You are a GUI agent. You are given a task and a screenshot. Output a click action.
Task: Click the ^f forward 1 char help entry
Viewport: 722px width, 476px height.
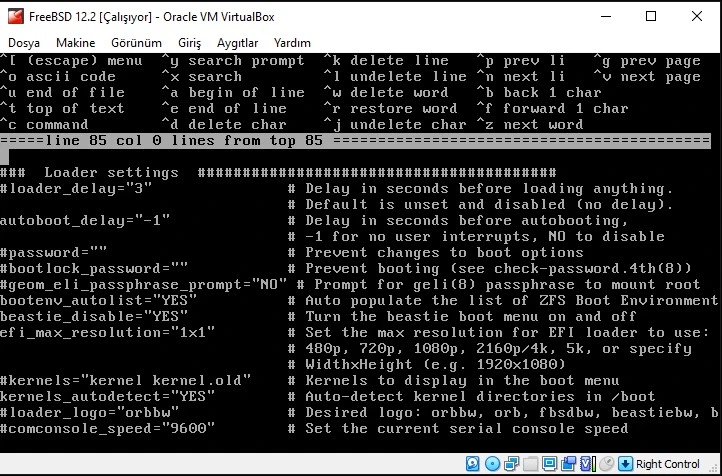[553, 109]
